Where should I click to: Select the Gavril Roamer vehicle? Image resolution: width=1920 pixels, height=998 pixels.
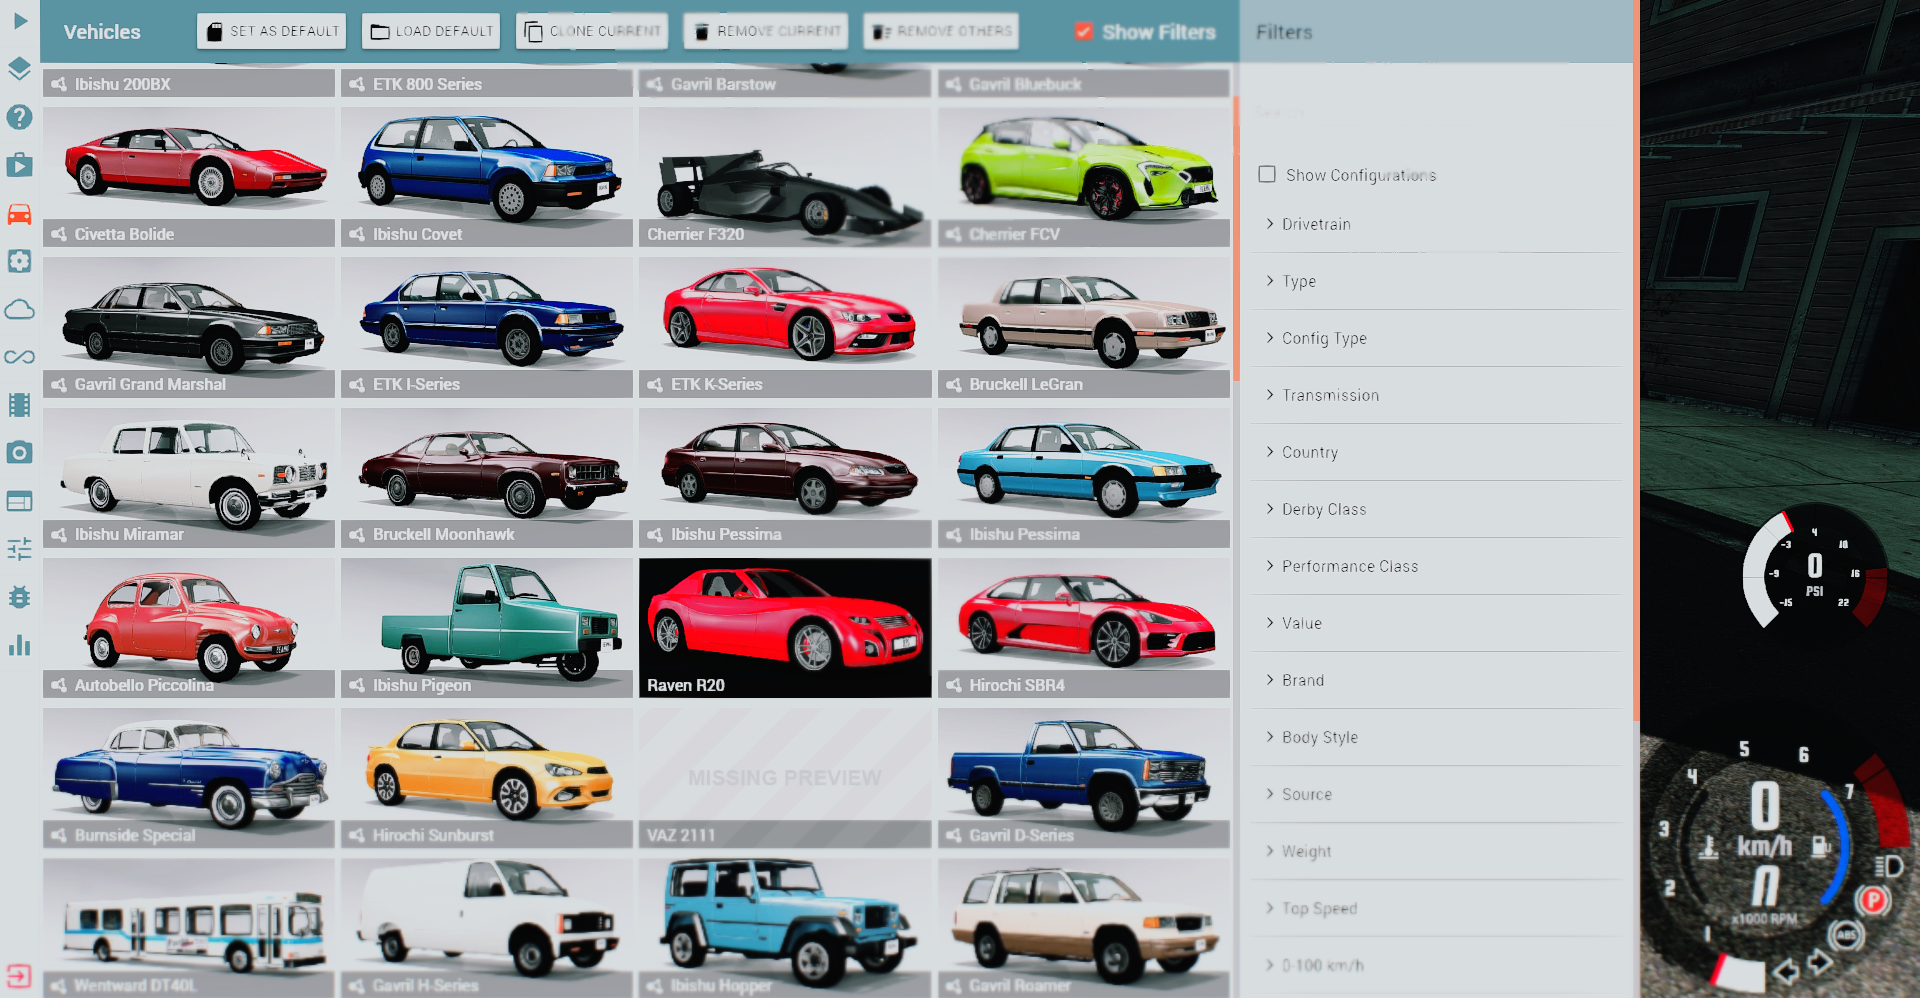tap(1084, 928)
